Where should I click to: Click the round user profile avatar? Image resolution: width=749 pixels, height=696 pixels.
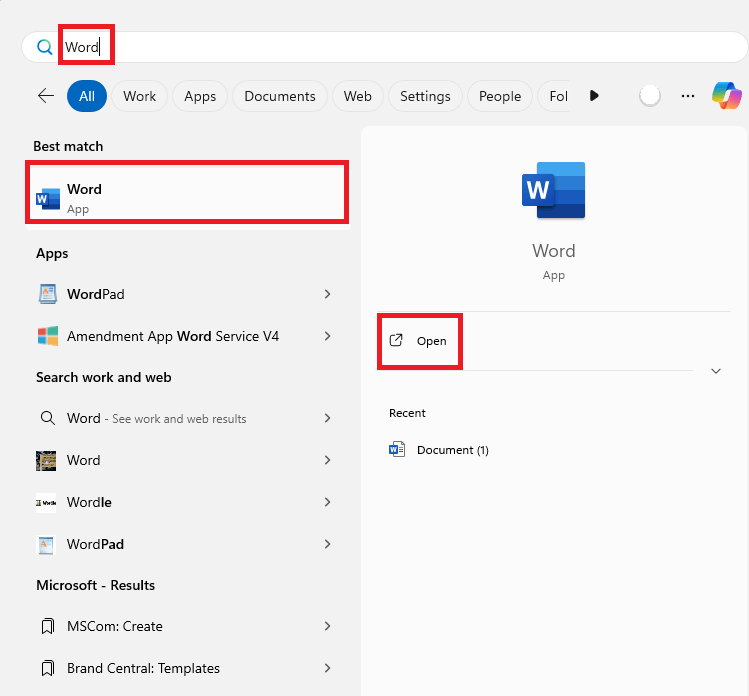coord(650,96)
